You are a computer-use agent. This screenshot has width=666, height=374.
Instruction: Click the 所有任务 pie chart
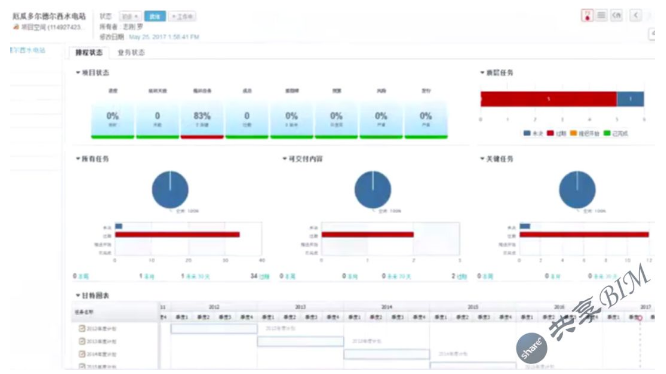170,190
